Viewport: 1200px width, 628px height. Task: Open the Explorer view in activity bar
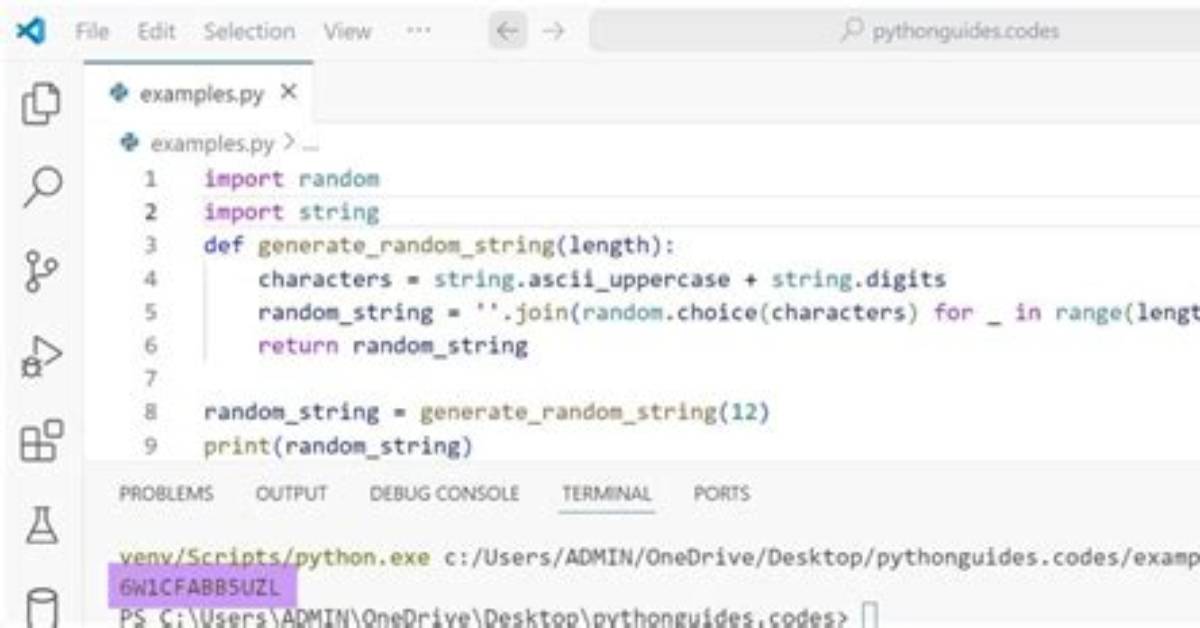[x=41, y=104]
